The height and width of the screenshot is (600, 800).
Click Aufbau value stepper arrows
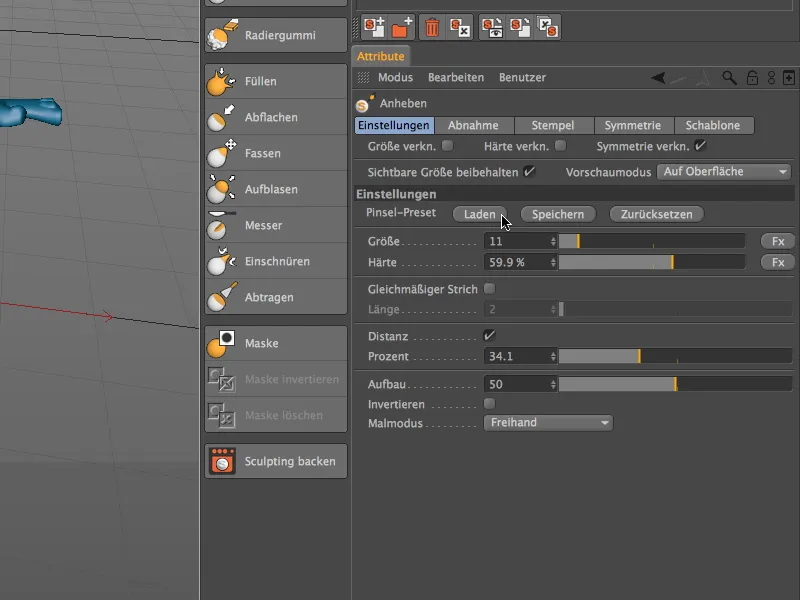(x=553, y=384)
